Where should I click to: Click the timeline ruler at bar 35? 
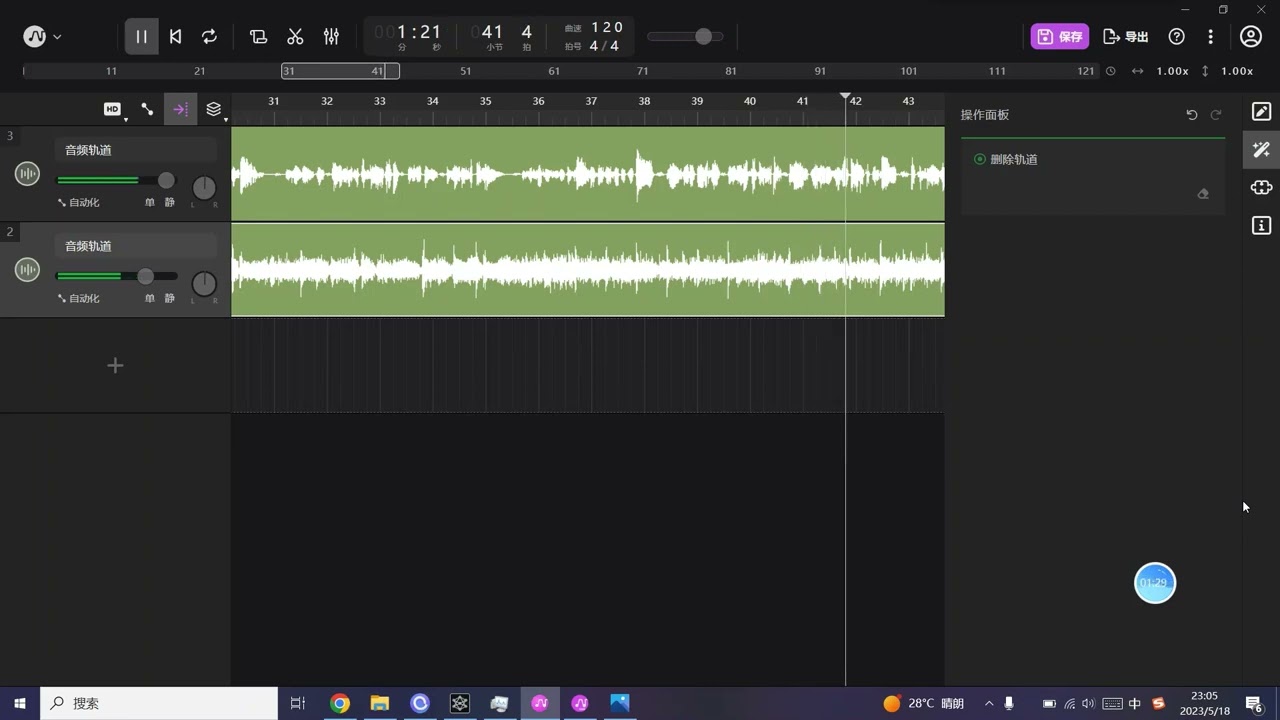[485, 101]
